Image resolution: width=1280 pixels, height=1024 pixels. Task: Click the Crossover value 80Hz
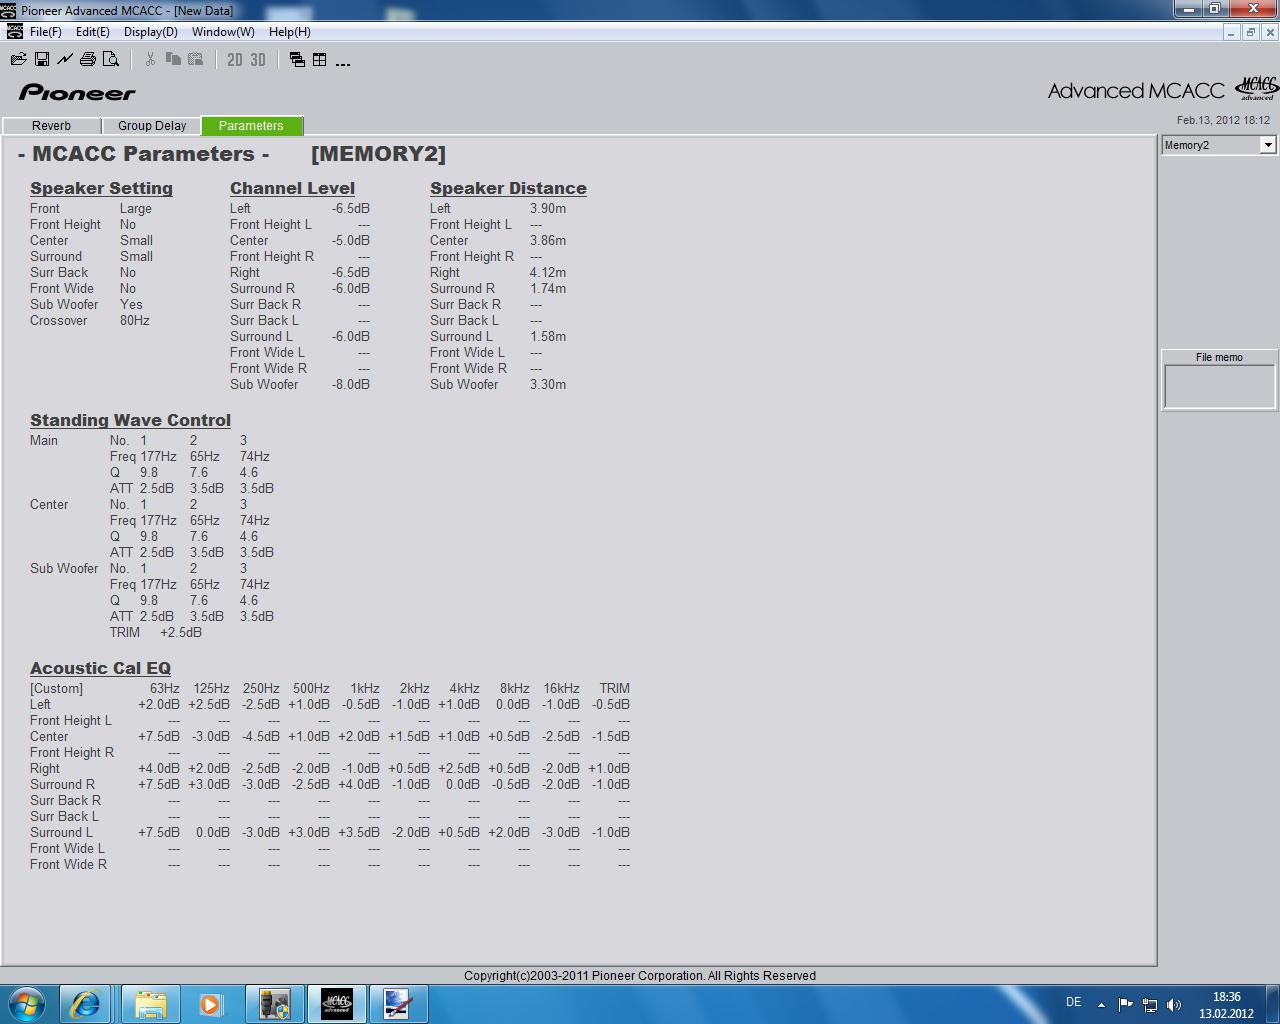point(135,320)
